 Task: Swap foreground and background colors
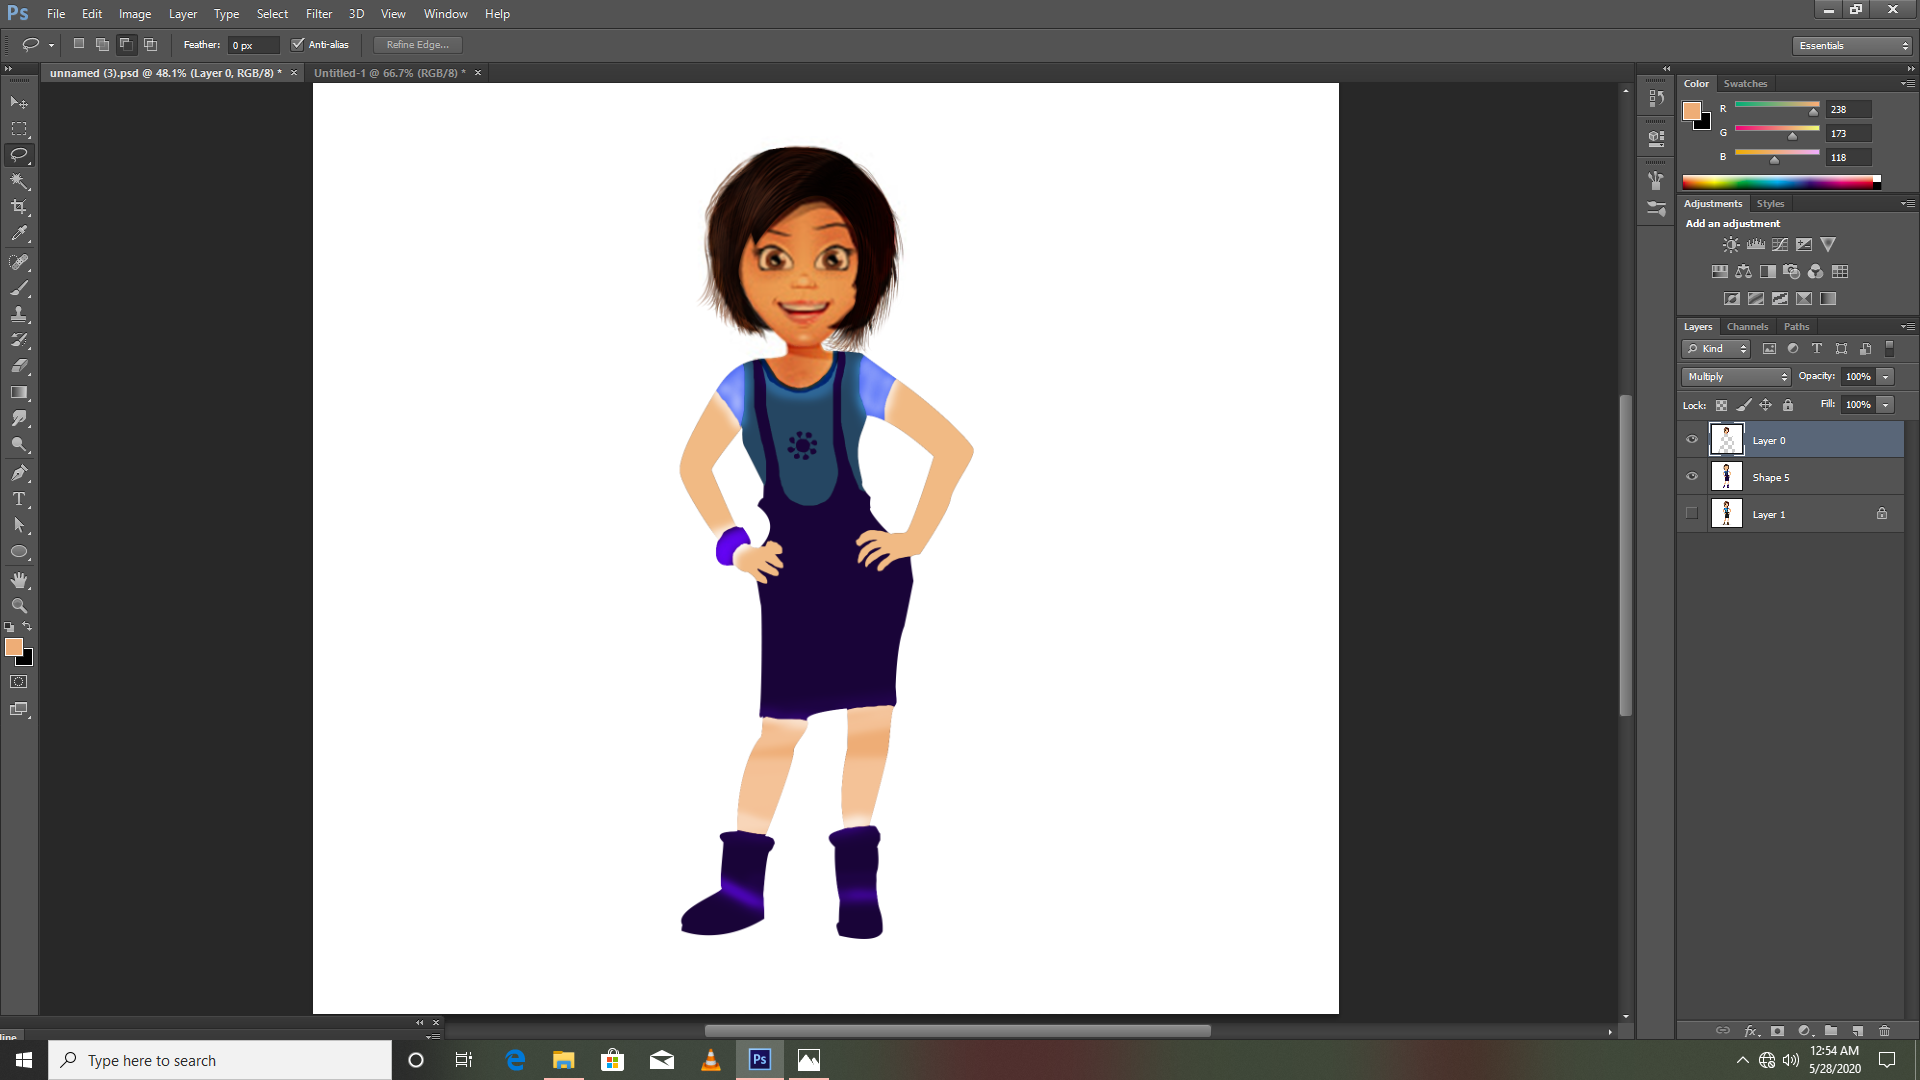(x=28, y=626)
